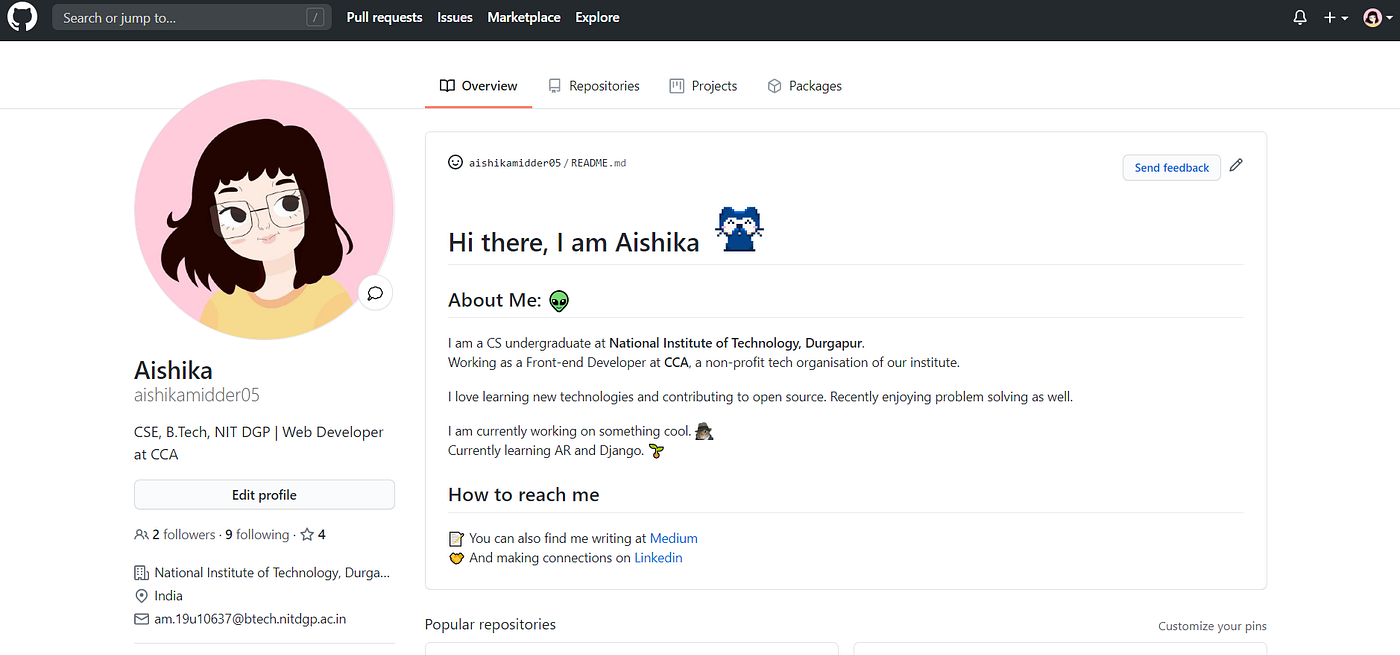The width and height of the screenshot is (1400, 655).
Task: Open the Packages tab
Action: pos(804,86)
